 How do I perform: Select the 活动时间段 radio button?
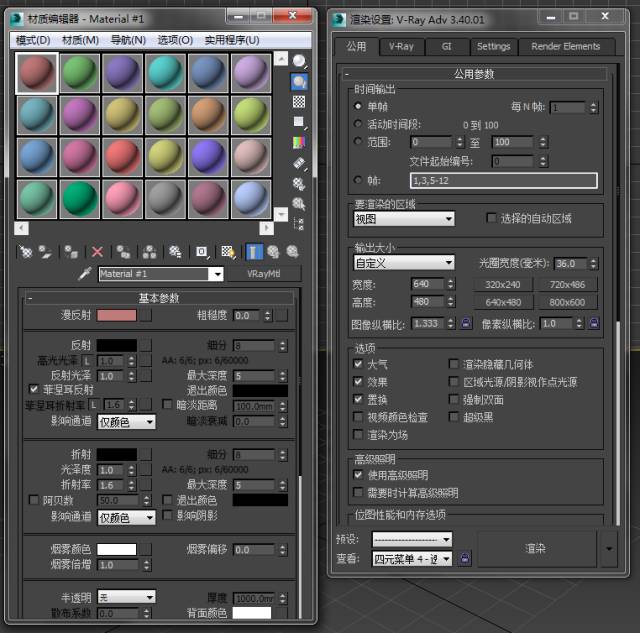359,124
